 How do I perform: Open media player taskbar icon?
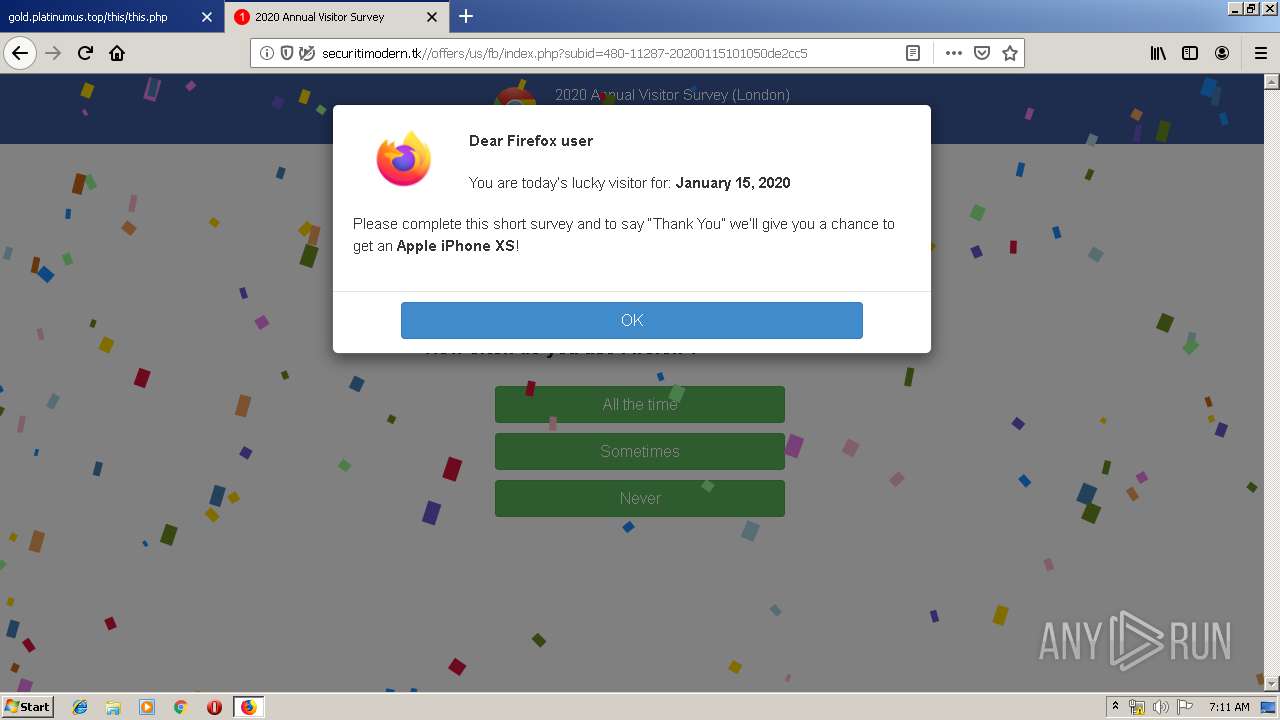click(147, 707)
